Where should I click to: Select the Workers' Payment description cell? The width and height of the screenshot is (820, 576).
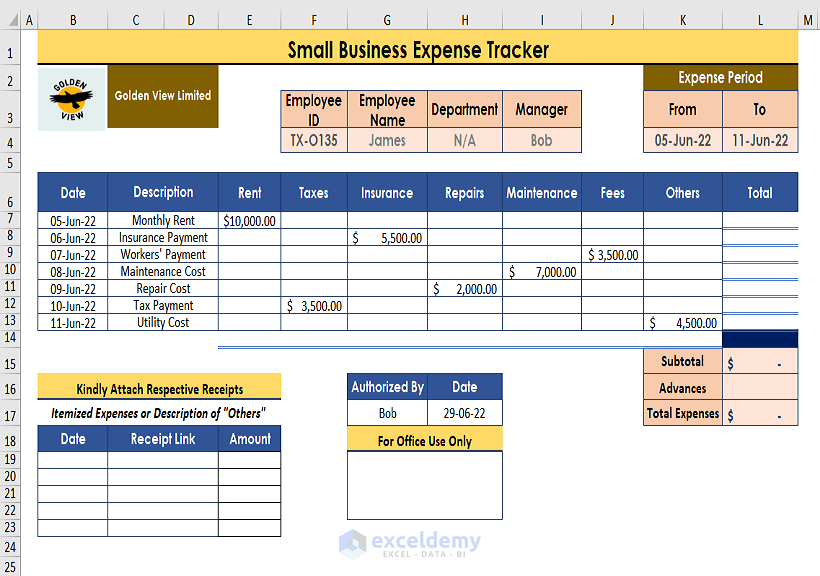pos(163,254)
